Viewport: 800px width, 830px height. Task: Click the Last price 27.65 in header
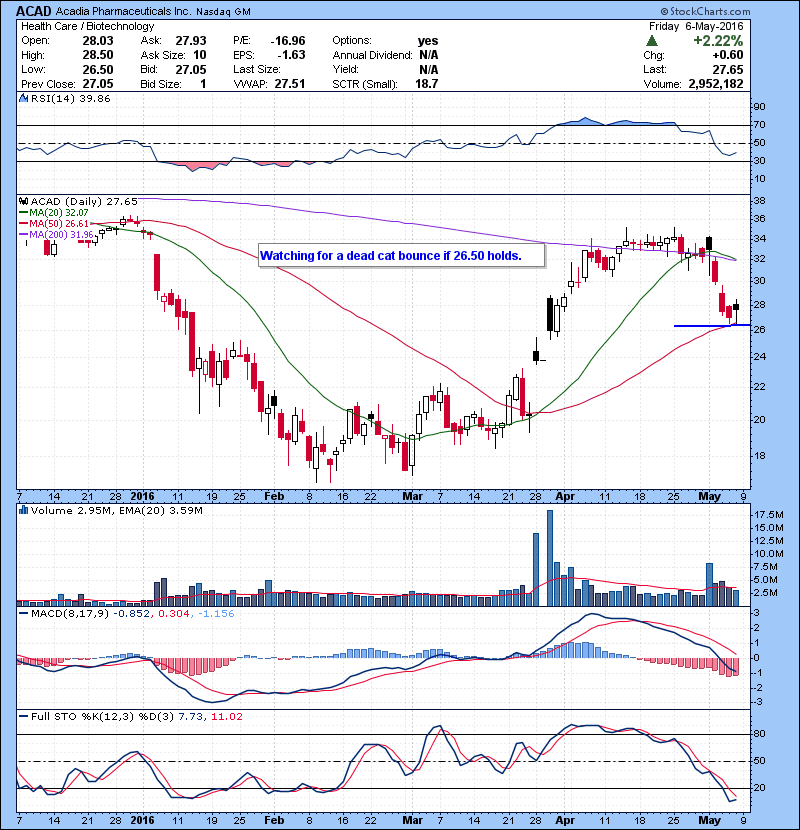coord(727,69)
